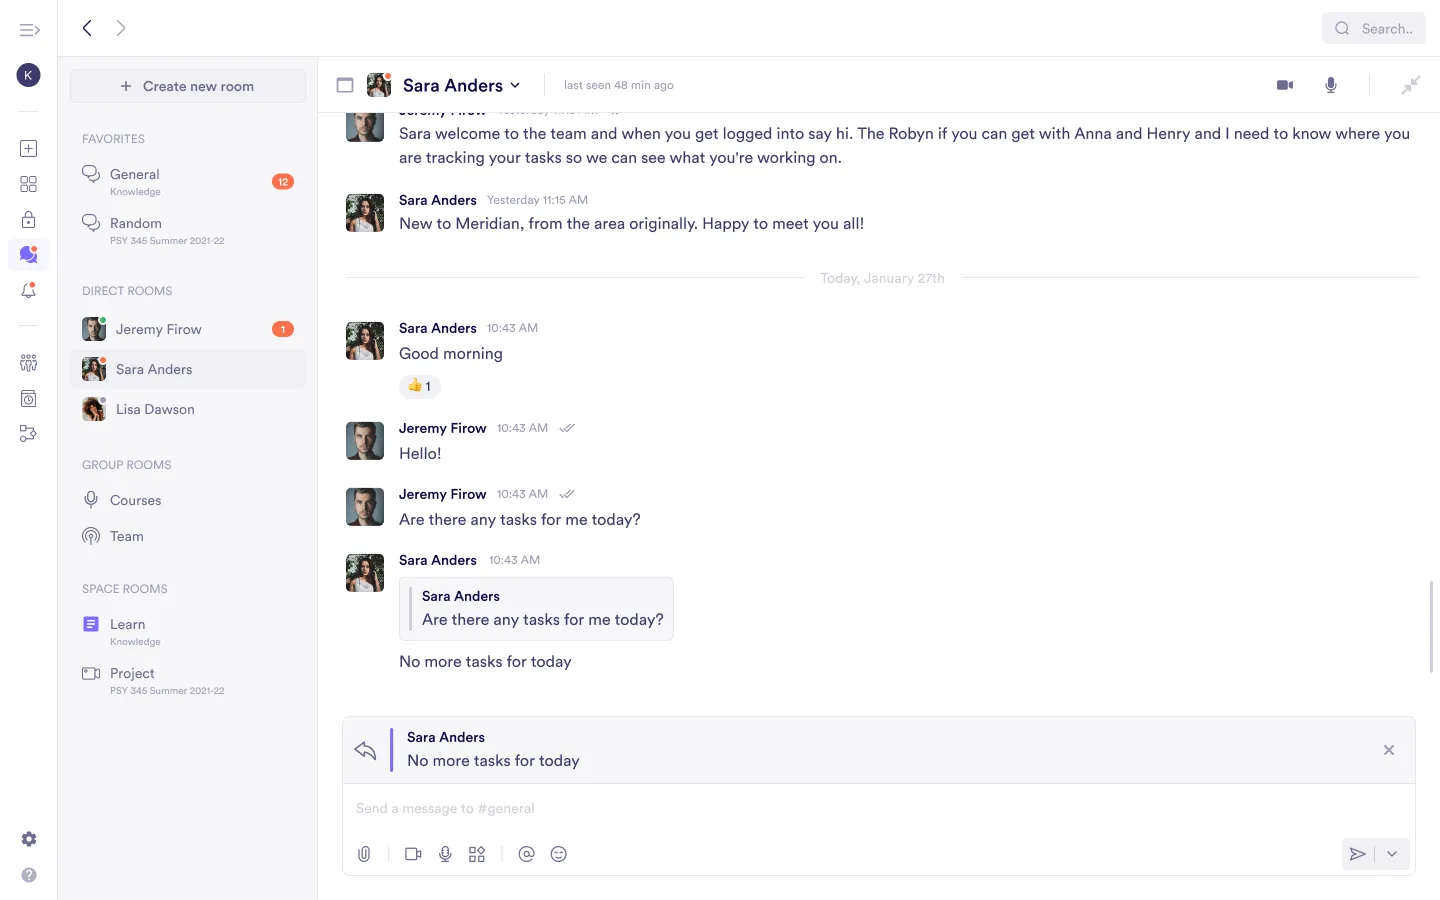Open send options dropdown arrow
The image size is (1440, 900).
1392,854
